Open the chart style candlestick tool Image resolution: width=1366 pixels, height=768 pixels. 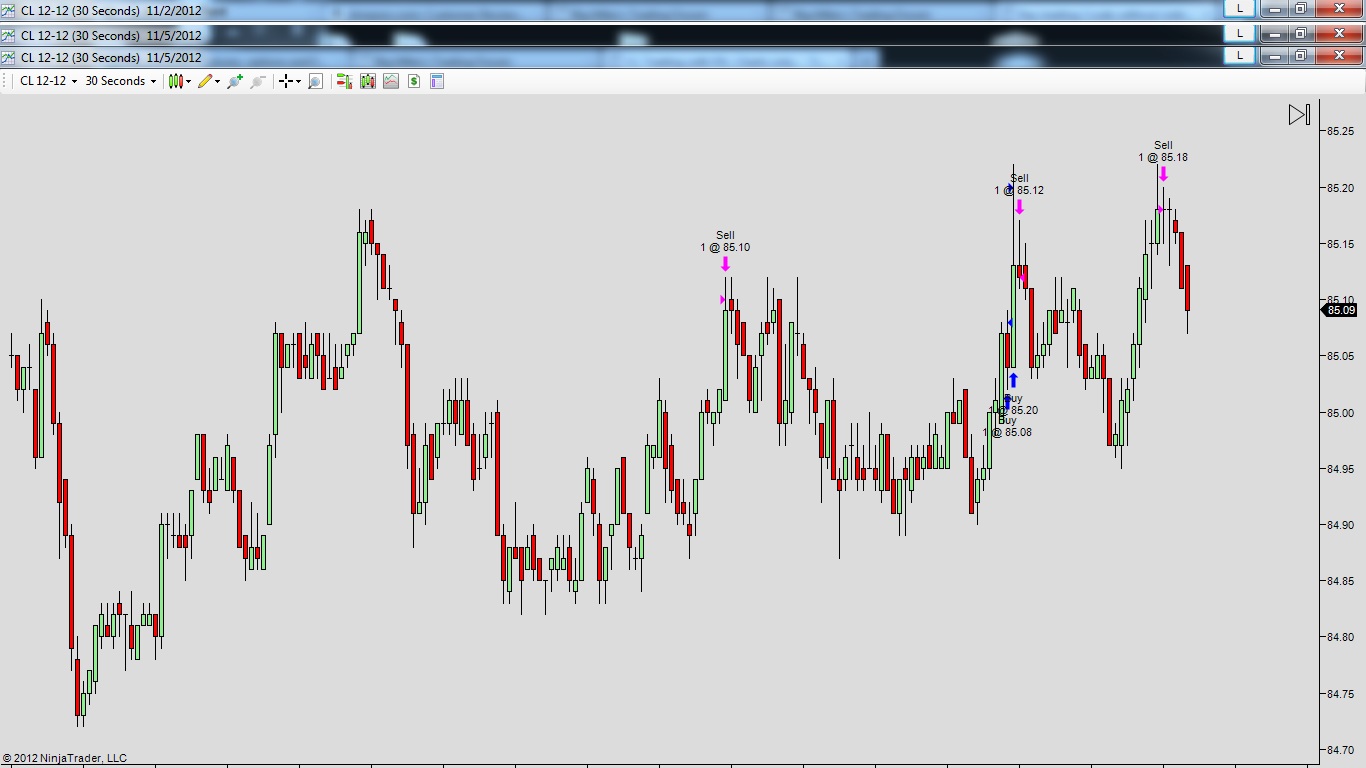[175, 81]
